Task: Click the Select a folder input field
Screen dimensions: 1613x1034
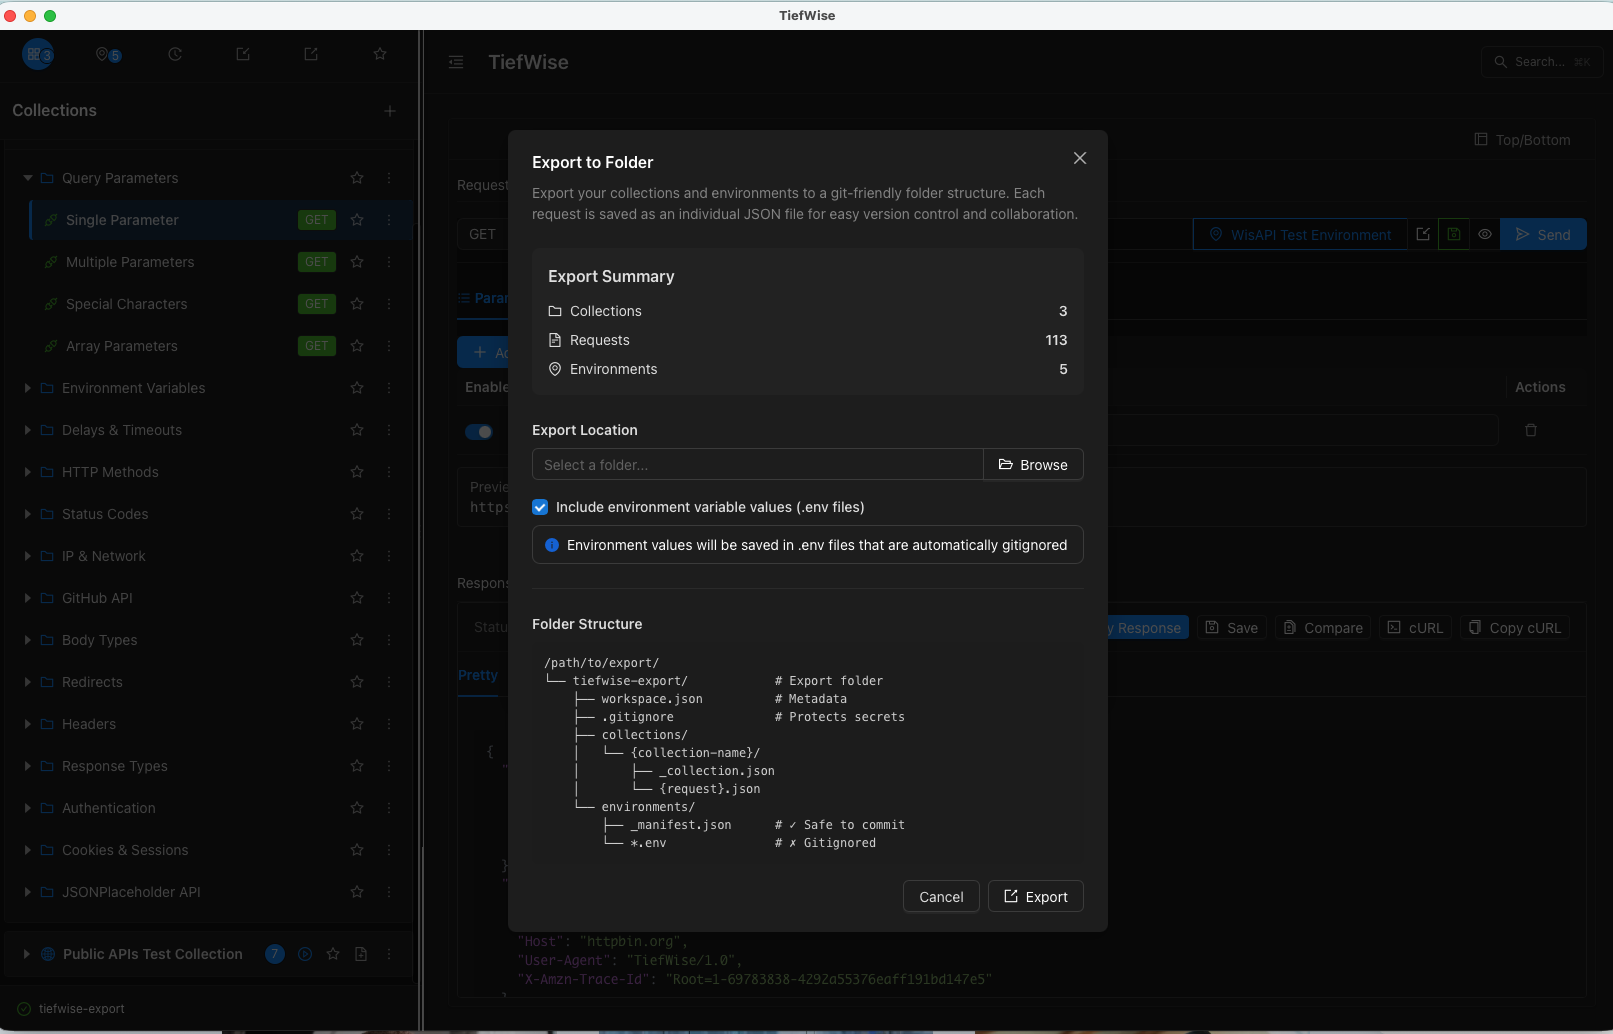Action: (x=758, y=465)
